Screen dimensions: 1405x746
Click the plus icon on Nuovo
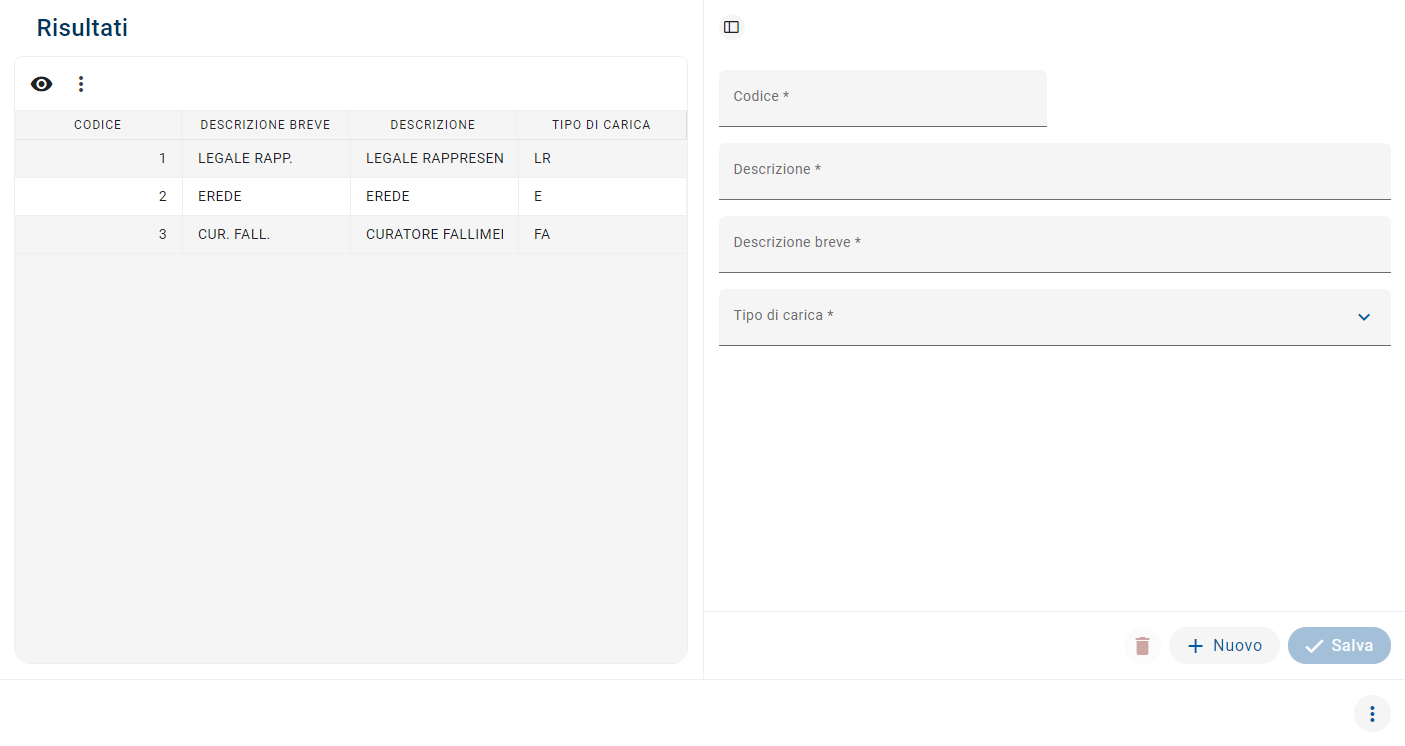coord(1194,646)
